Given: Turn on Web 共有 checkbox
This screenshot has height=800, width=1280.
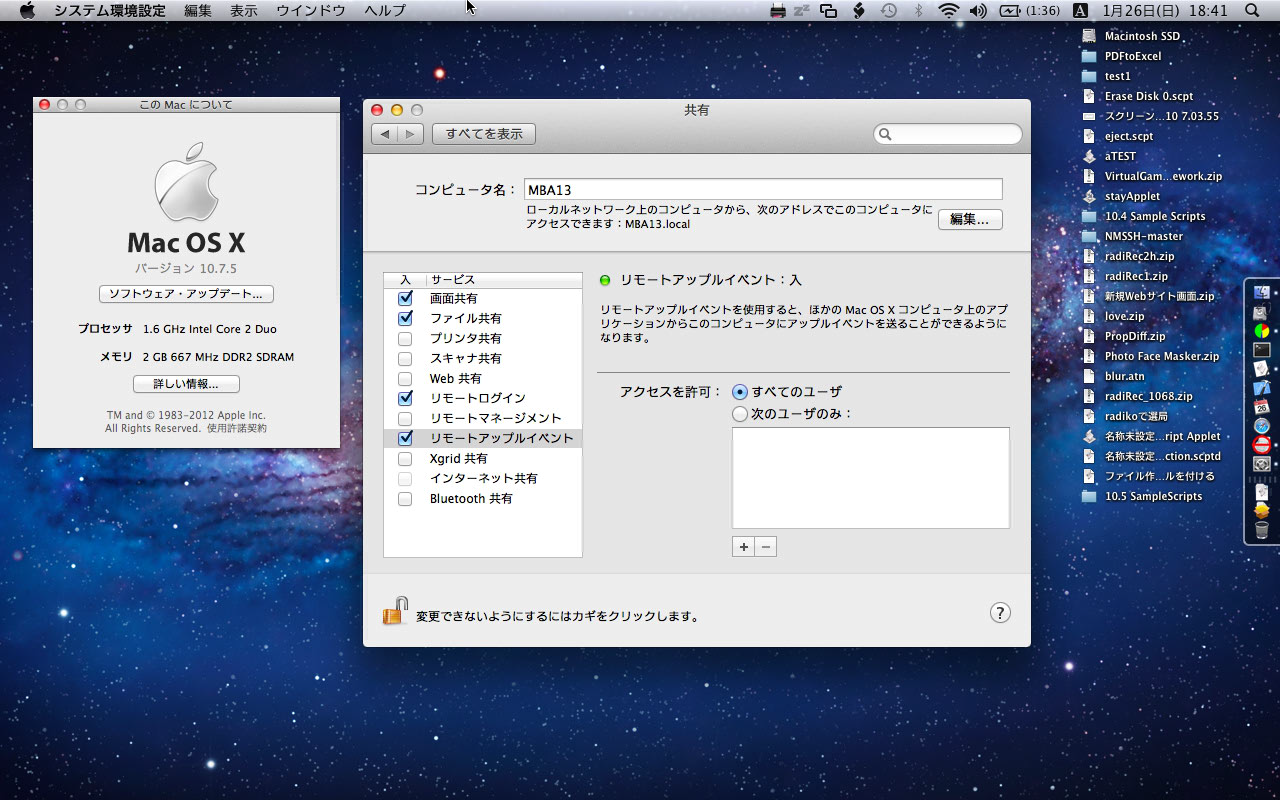Looking at the screenshot, I should tap(405, 378).
